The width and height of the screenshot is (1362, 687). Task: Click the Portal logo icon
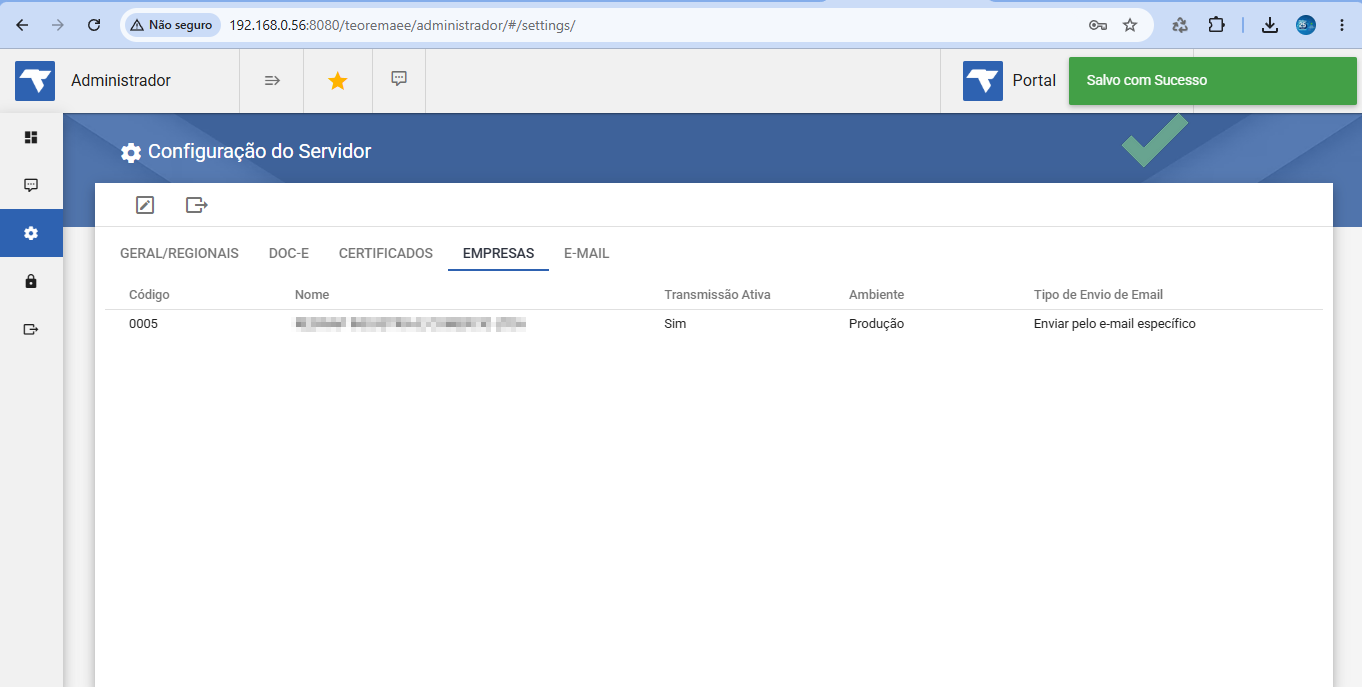coord(983,81)
